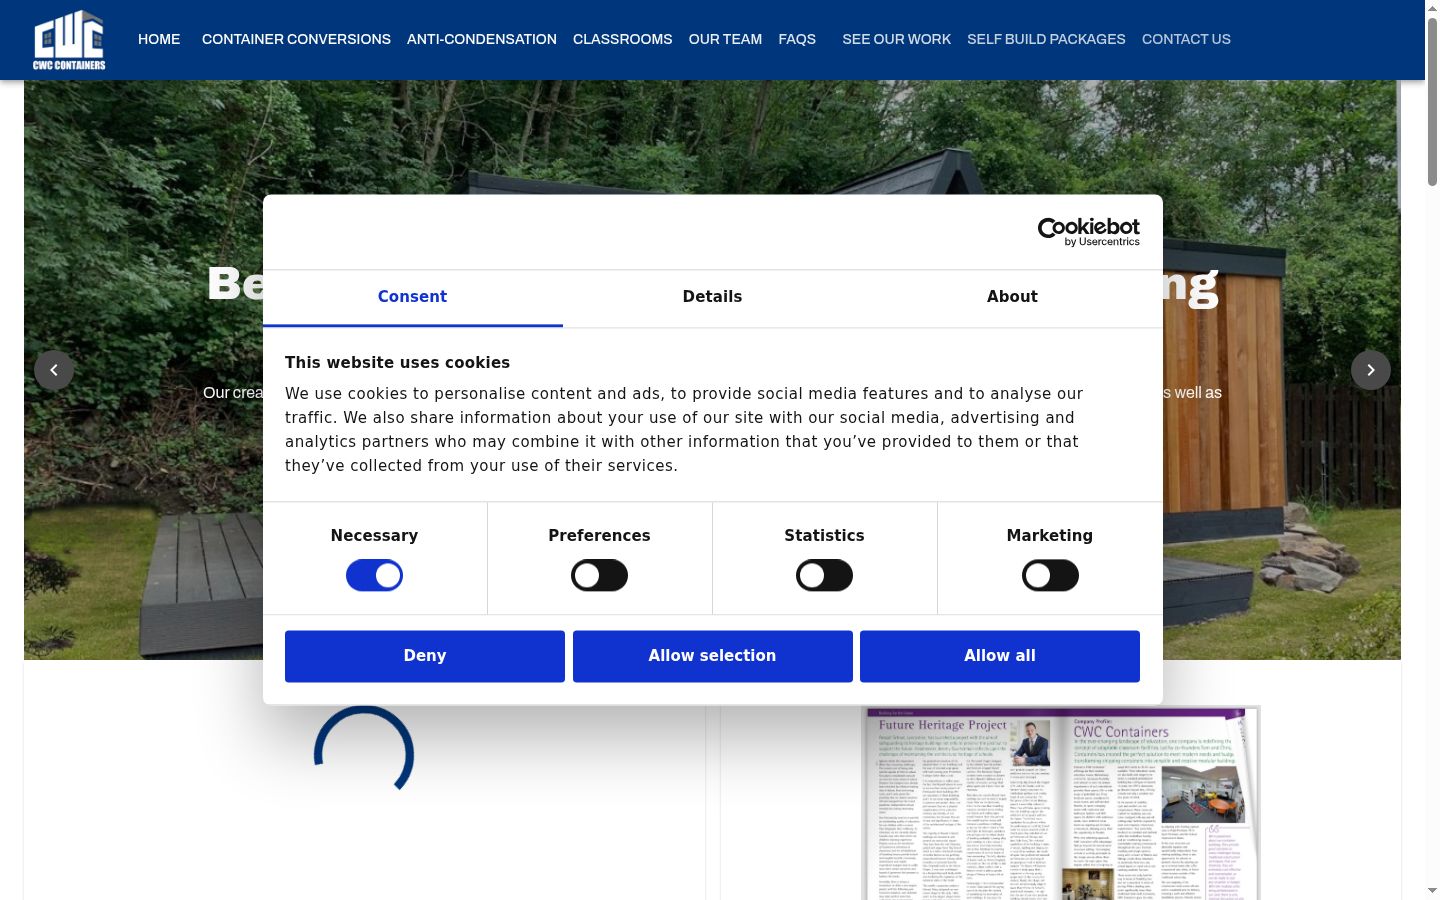Go to the Home page
Viewport: 1440px width, 900px height.
(159, 39)
